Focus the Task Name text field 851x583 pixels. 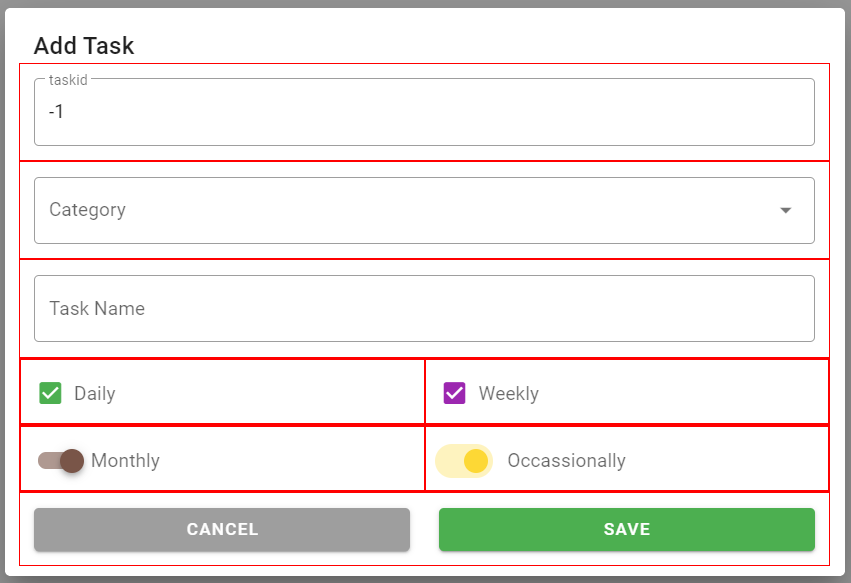point(424,308)
